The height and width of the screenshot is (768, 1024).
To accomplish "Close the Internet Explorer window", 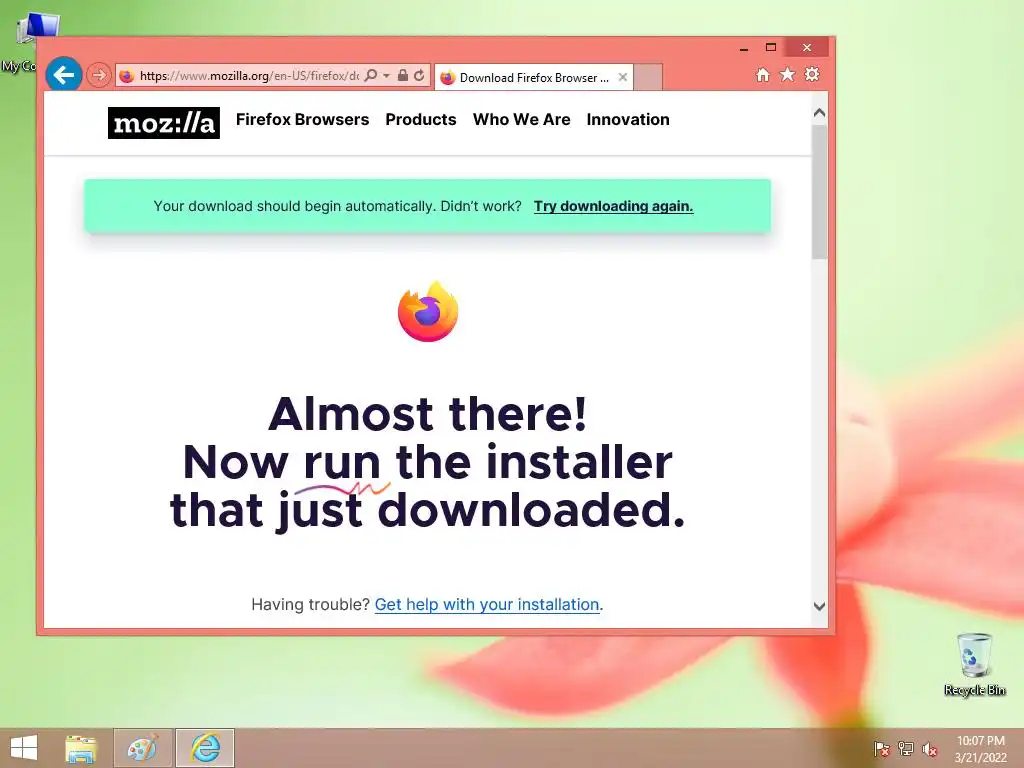I will (x=807, y=48).
